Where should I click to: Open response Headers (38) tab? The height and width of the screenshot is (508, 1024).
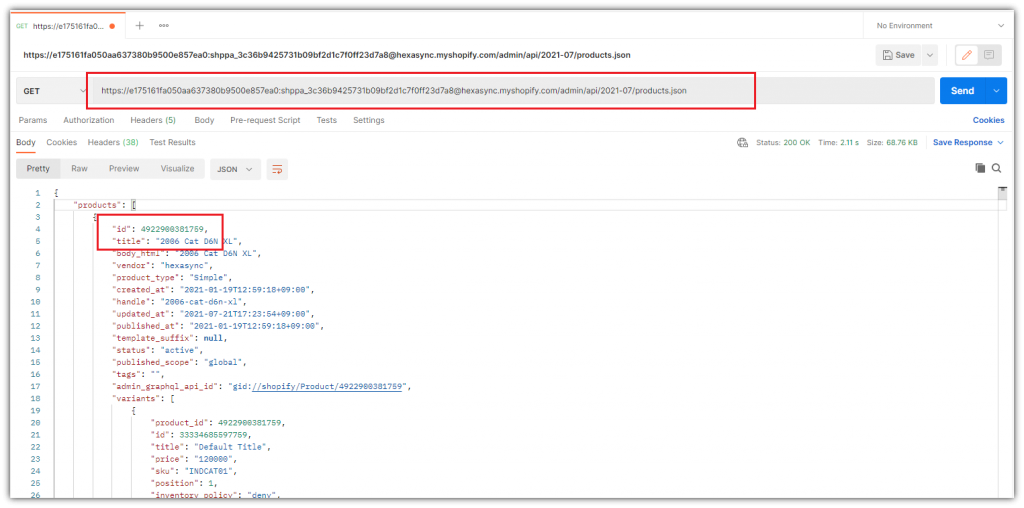(x=113, y=142)
